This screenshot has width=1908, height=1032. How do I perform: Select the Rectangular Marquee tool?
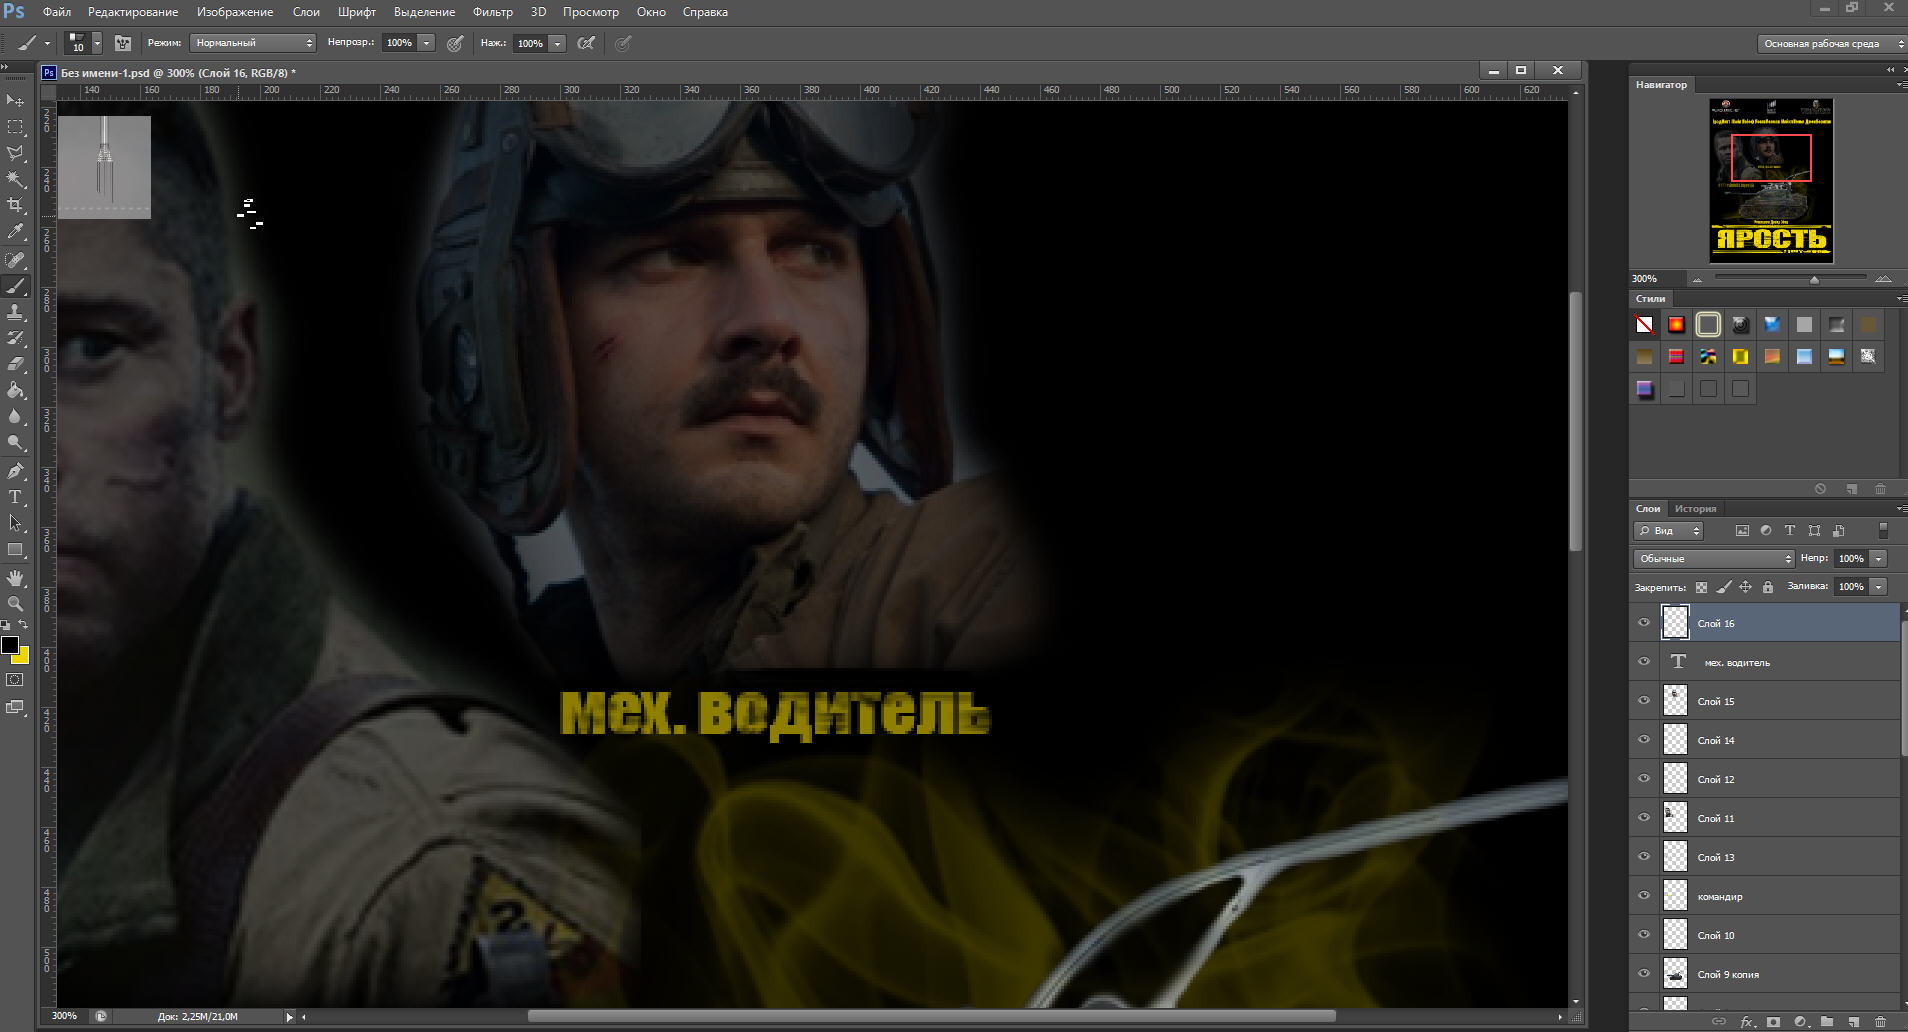click(15, 127)
